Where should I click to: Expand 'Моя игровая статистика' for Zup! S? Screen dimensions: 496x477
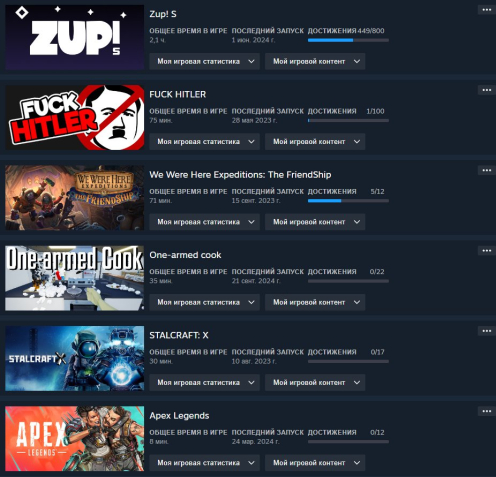click(x=204, y=61)
